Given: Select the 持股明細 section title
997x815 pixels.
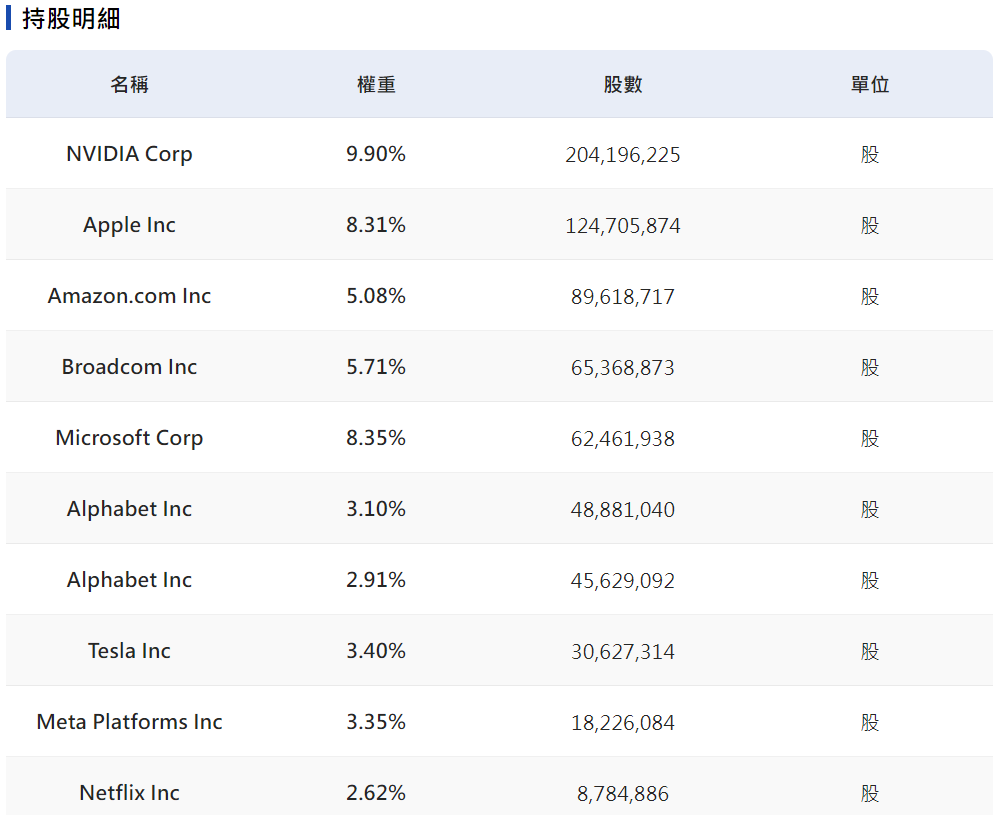Looking at the screenshot, I should coord(71,19).
